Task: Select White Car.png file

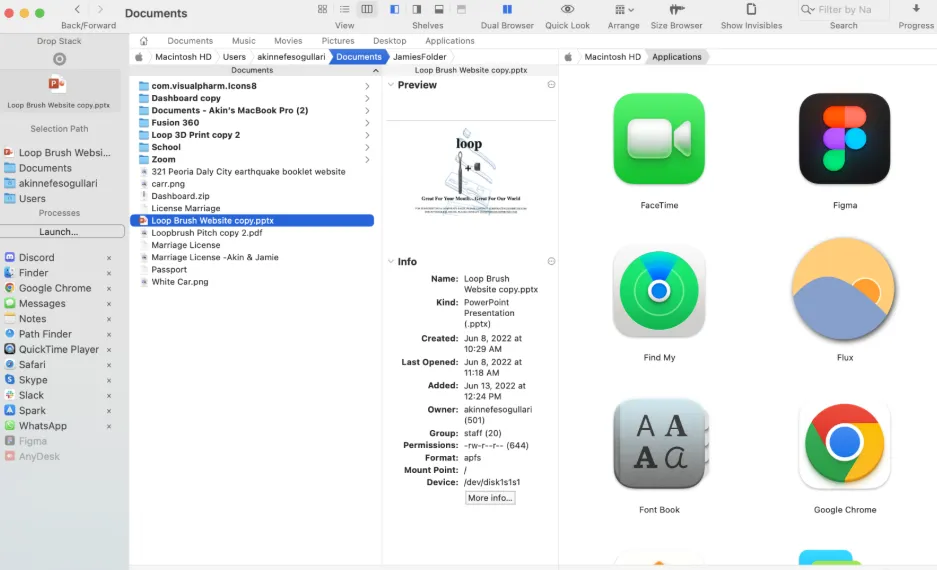Action: click(179, 282)
